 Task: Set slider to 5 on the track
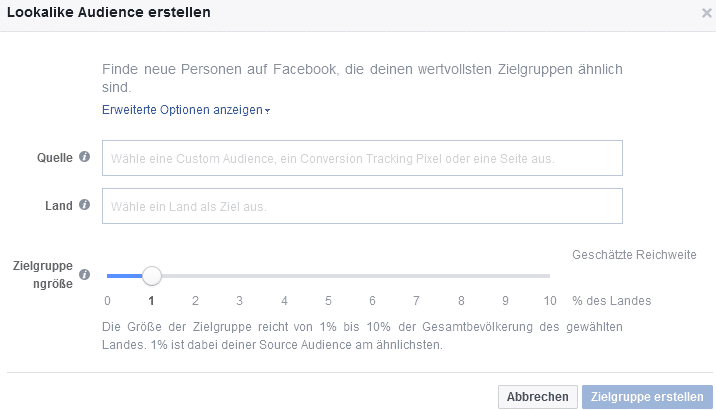pyautogui.click(x=328, y=276)
